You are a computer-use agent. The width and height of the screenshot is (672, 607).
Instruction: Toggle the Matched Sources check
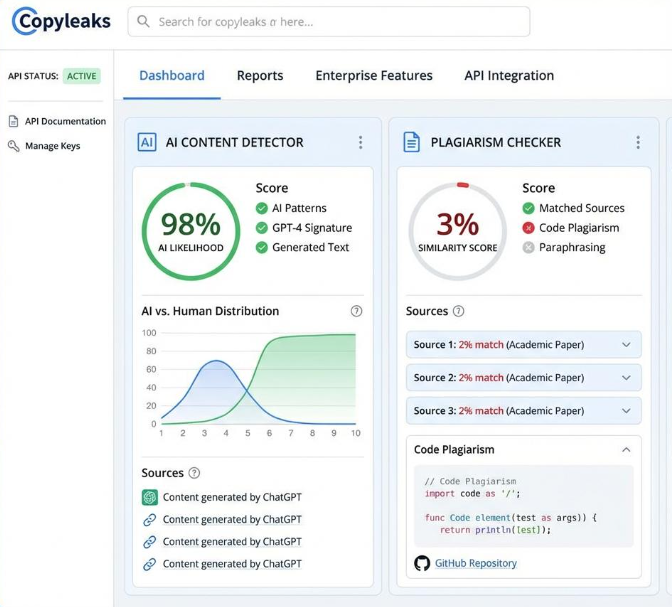pos(528,208)
